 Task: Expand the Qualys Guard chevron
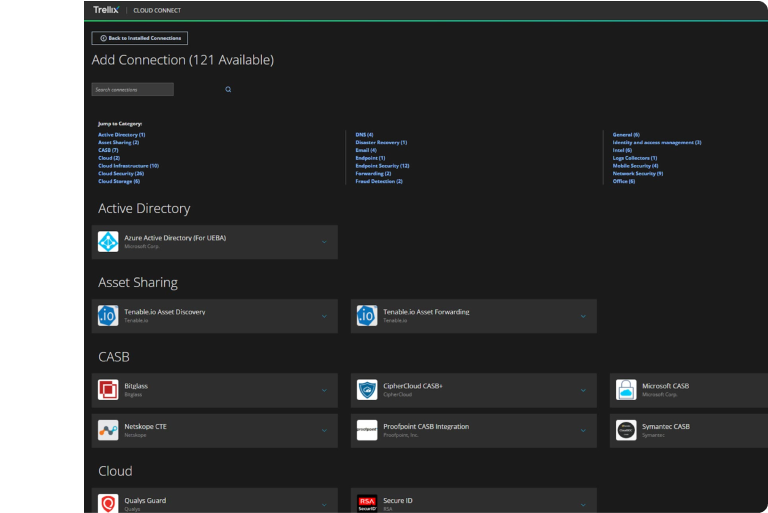pyautogui.click(x=324, y=505)
